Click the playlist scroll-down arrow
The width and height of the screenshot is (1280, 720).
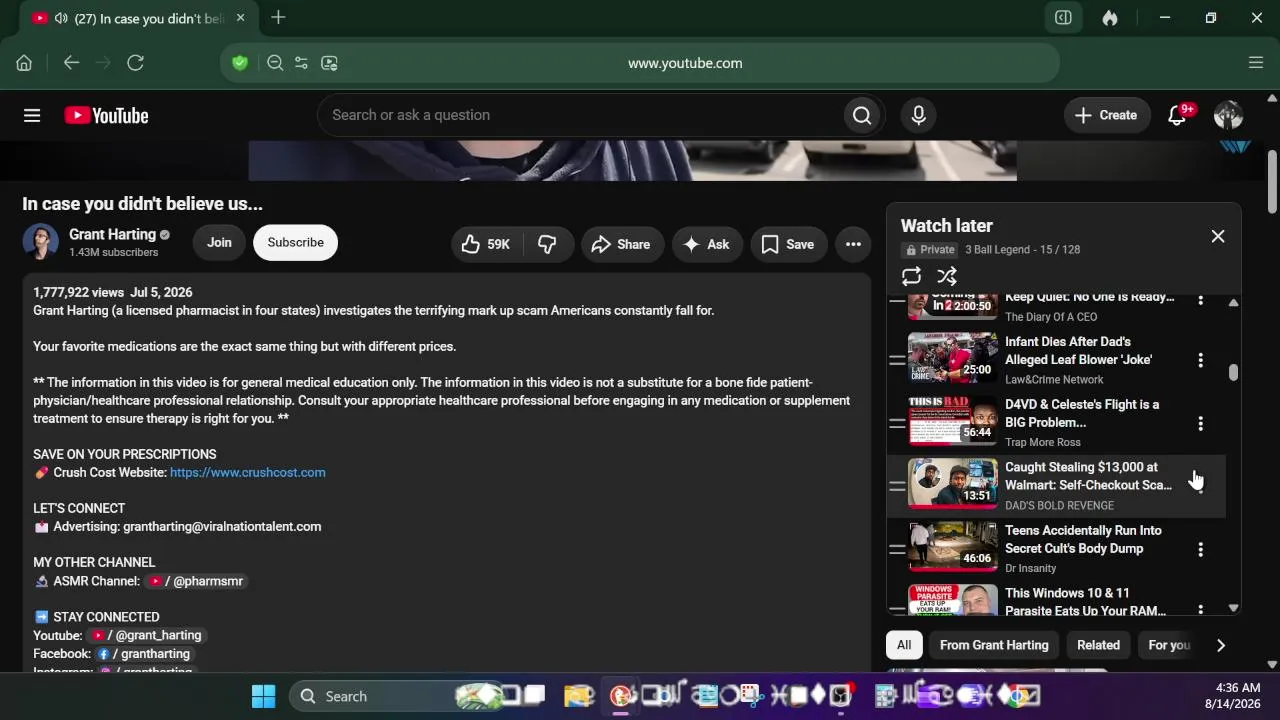1234,607
